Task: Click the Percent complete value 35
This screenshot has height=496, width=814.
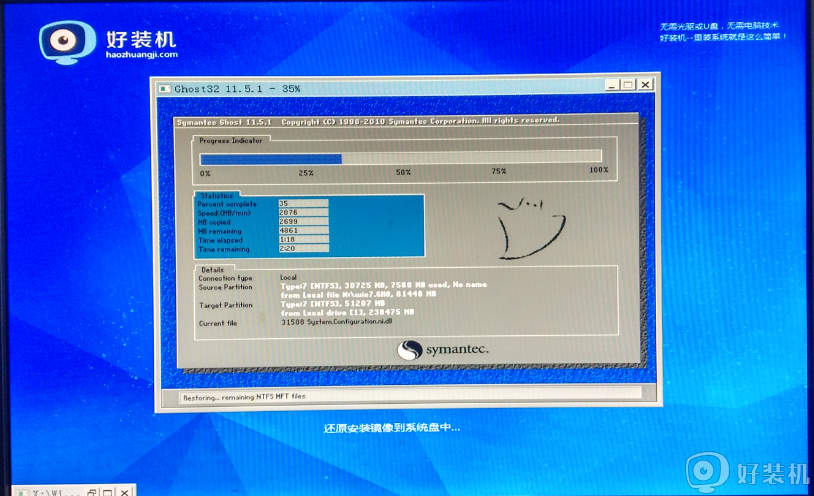Action: 303,204
